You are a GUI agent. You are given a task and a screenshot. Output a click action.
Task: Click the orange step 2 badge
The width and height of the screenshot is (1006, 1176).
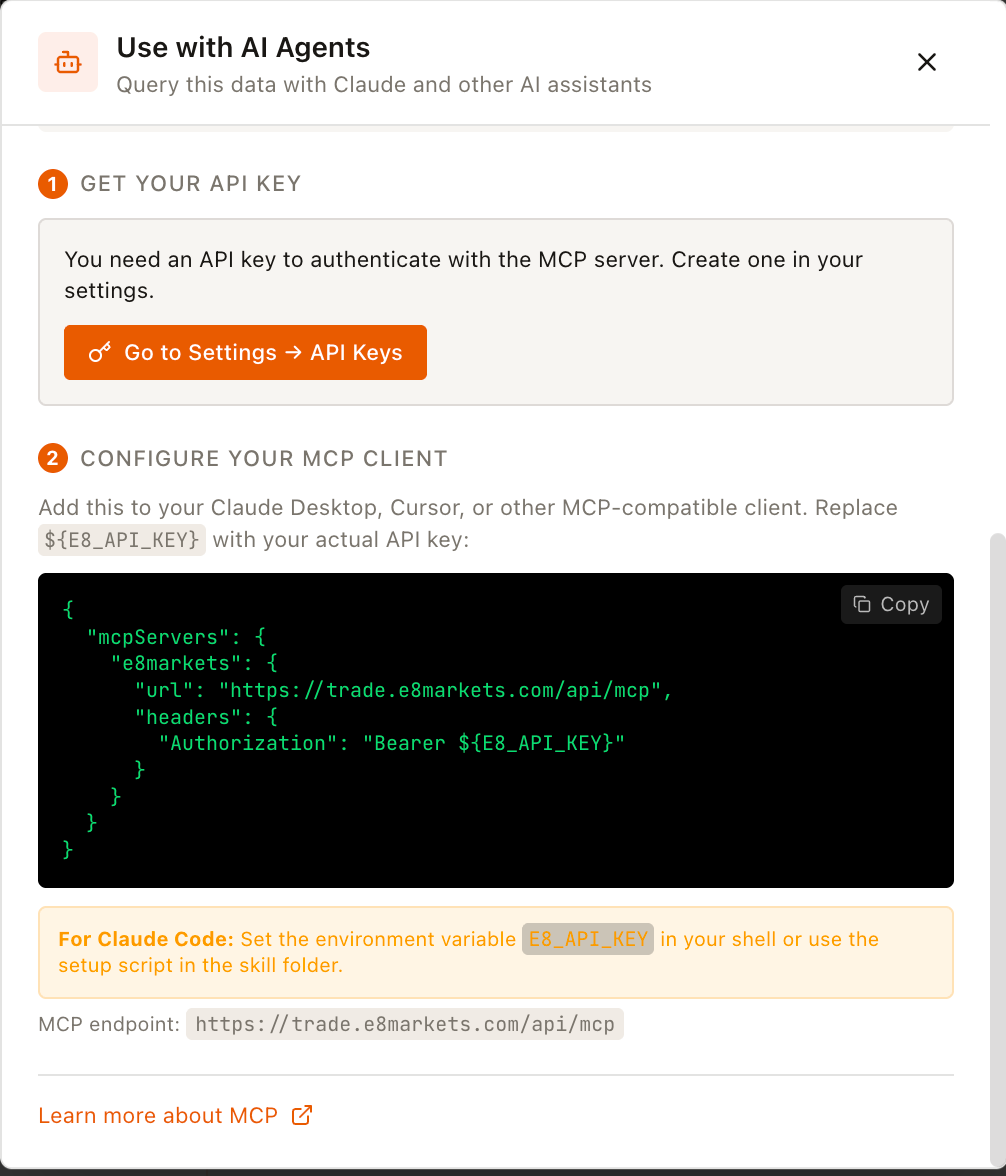click(x=53, y=459)
